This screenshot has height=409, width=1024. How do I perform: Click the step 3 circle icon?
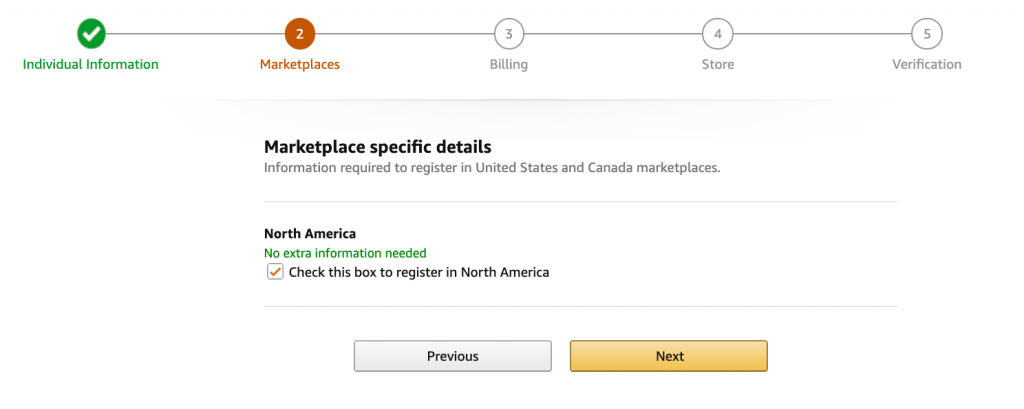tap(509, 34)
